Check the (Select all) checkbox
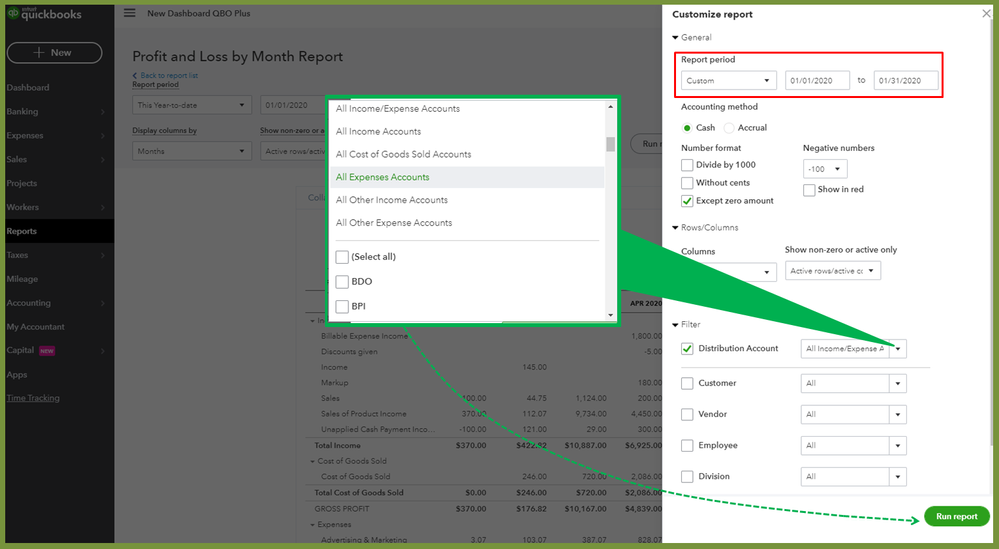 click(x=342, y=257)
